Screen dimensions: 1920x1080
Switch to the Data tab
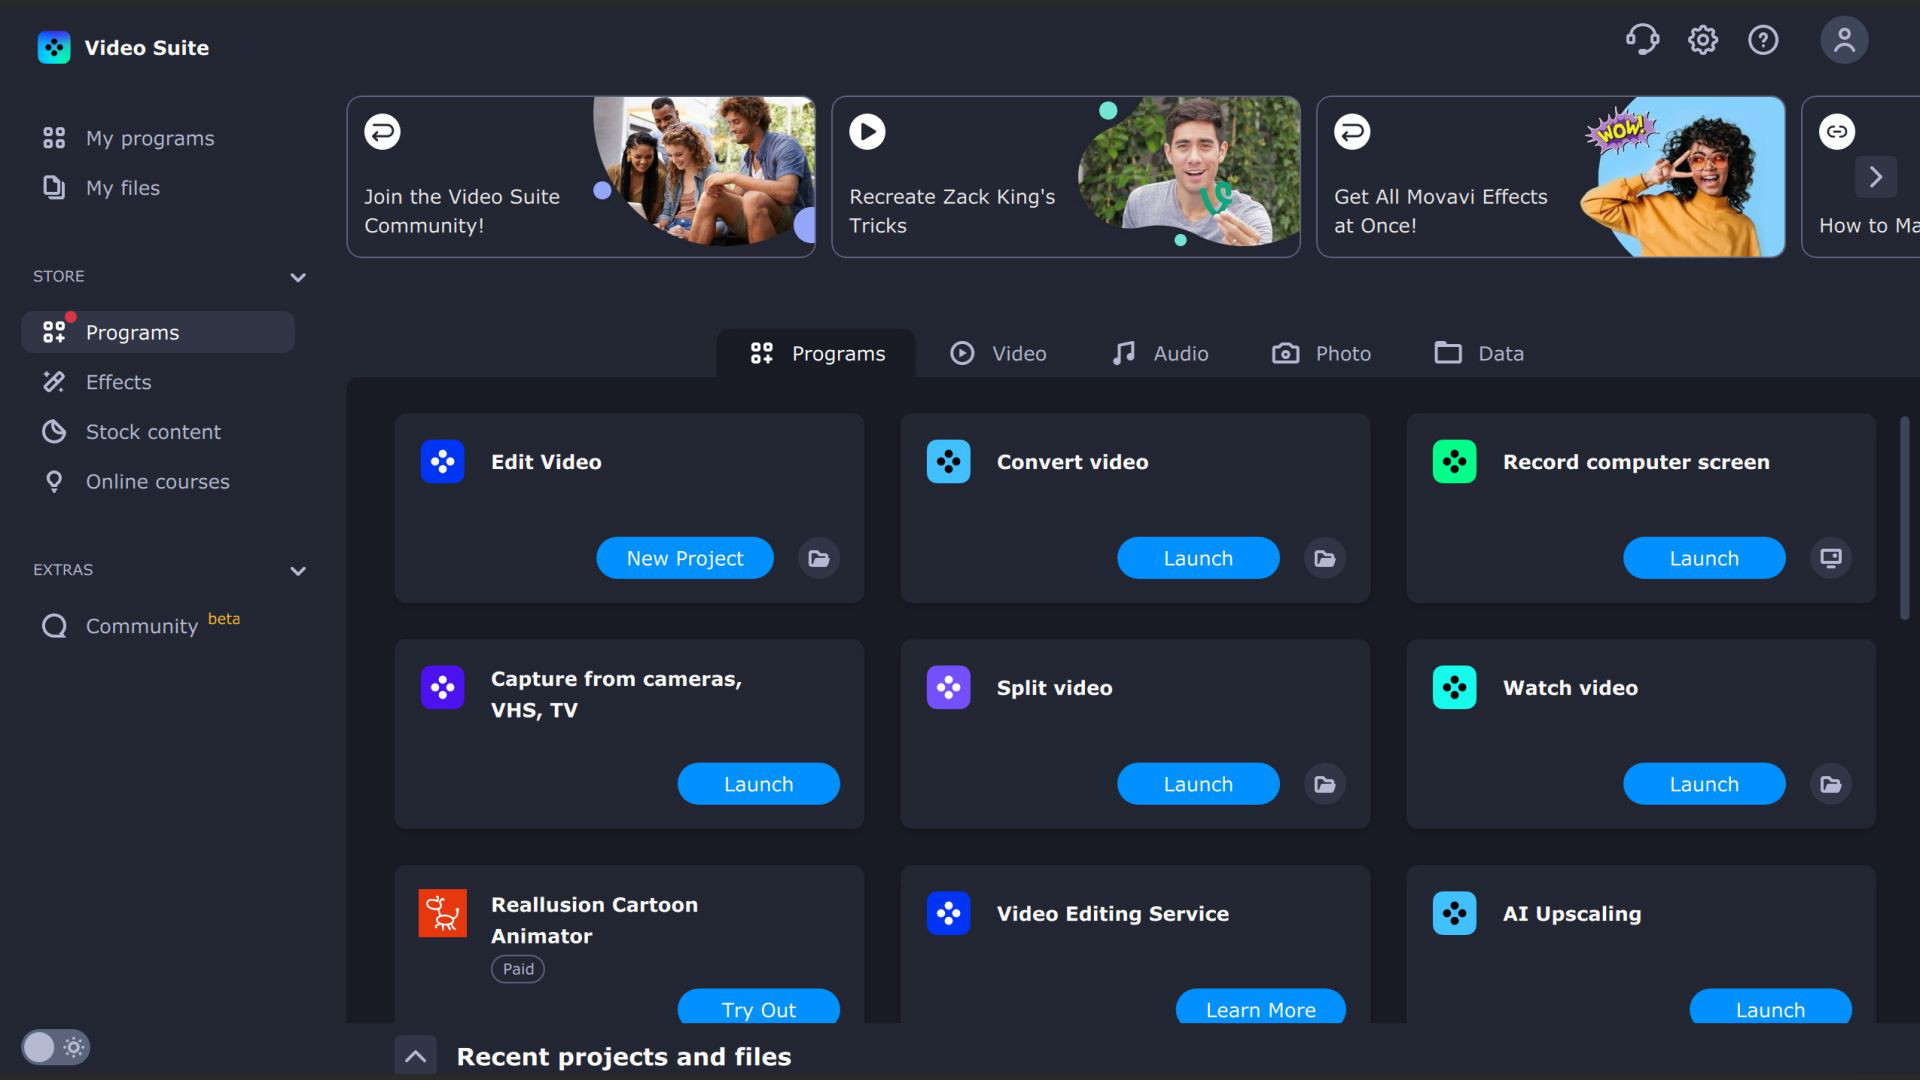1479,353
